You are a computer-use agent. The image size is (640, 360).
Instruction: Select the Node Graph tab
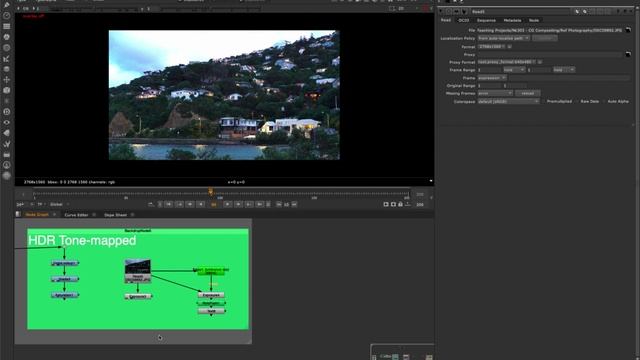(37, 215)
